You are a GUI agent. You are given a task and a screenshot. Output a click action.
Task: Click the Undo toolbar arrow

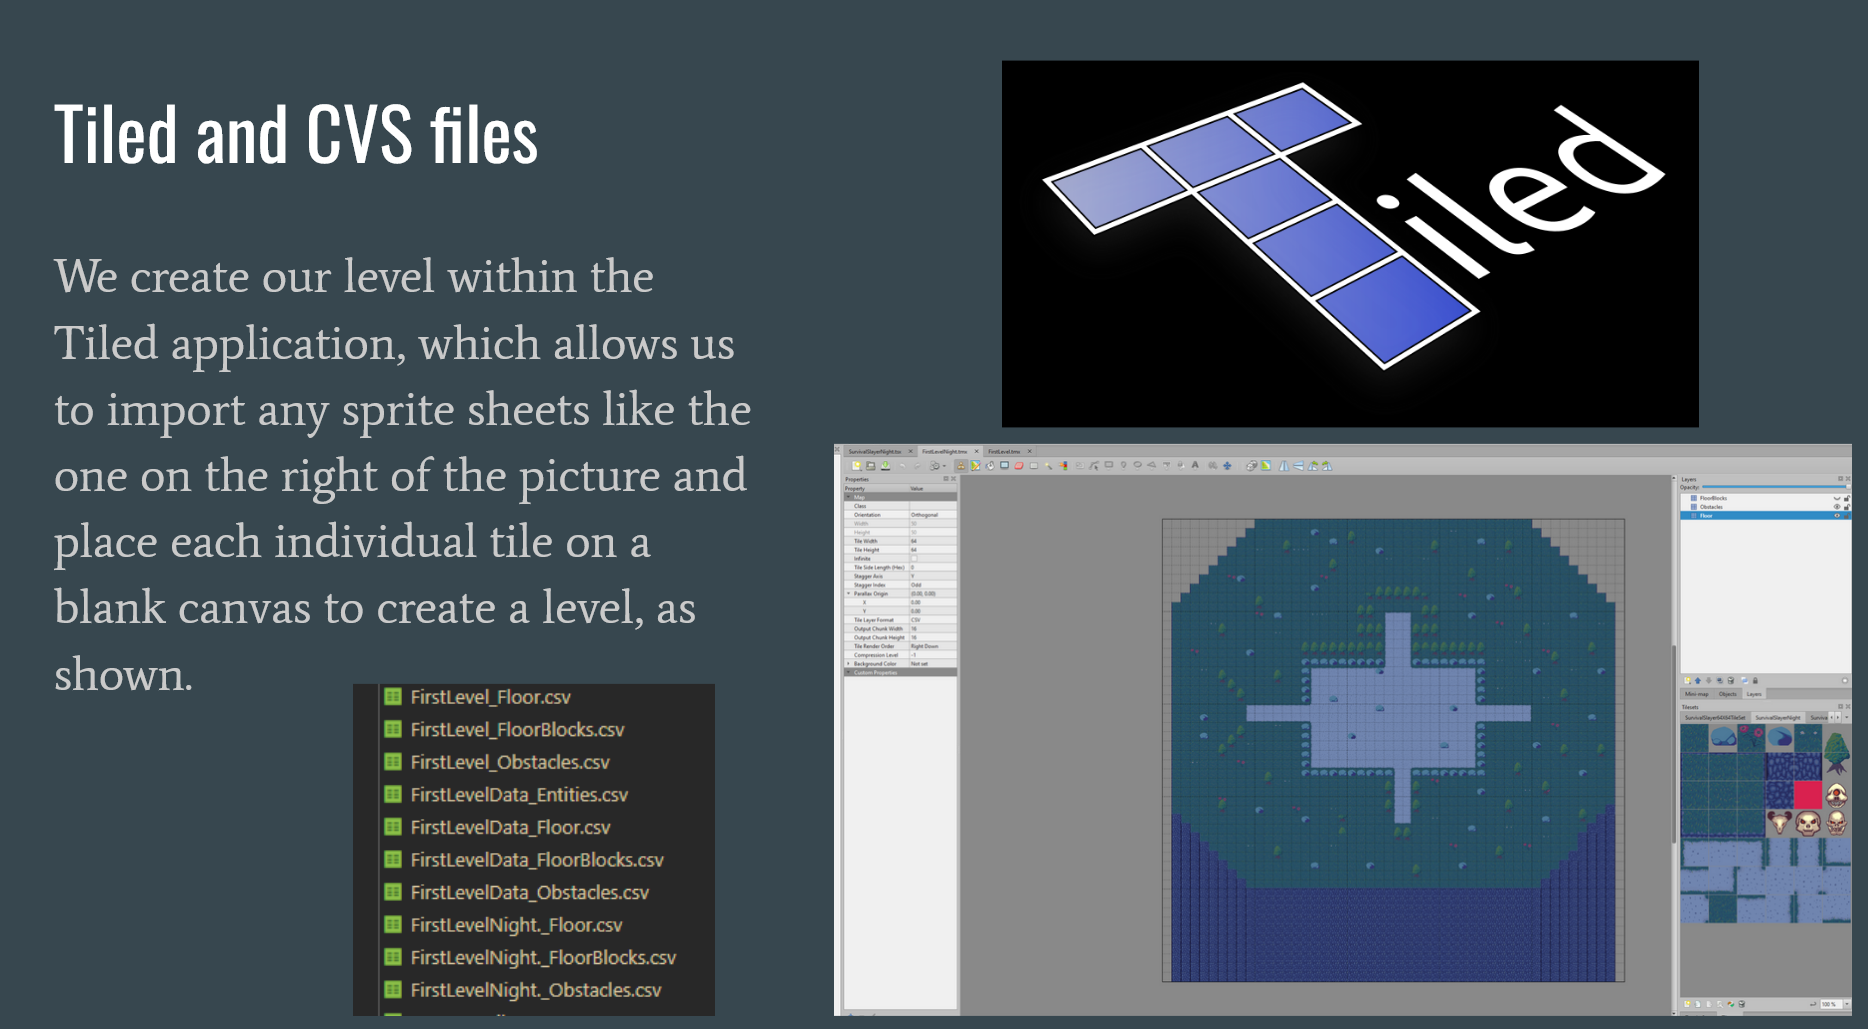(x=902, y=466)
